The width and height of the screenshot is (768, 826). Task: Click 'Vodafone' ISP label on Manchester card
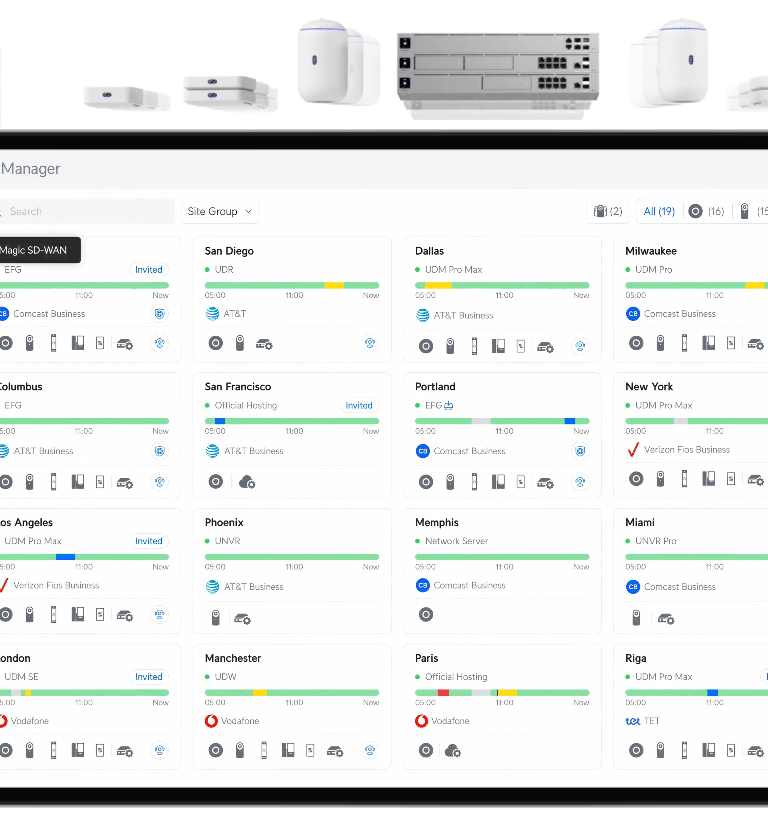240,721
